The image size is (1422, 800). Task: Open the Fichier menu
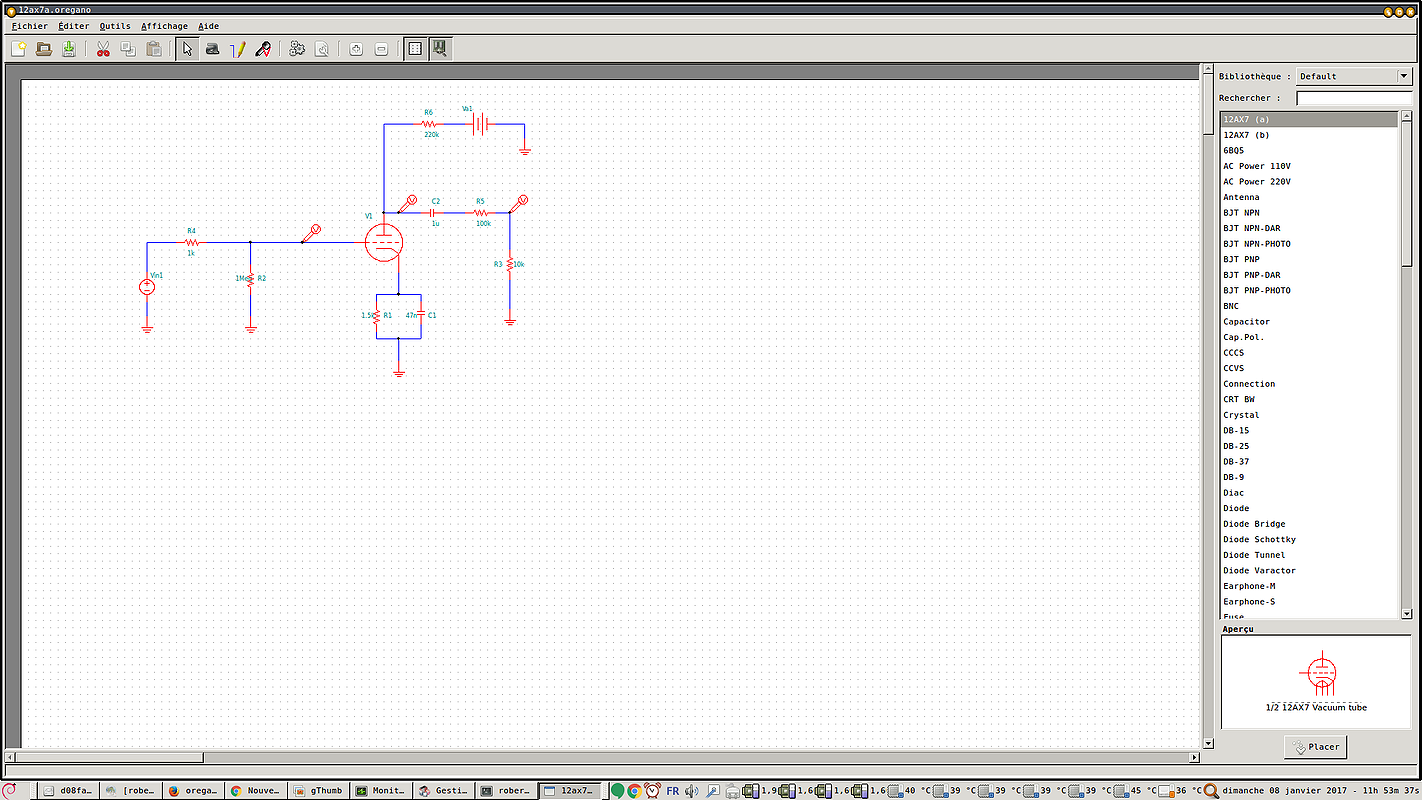[x=30, y=26]
